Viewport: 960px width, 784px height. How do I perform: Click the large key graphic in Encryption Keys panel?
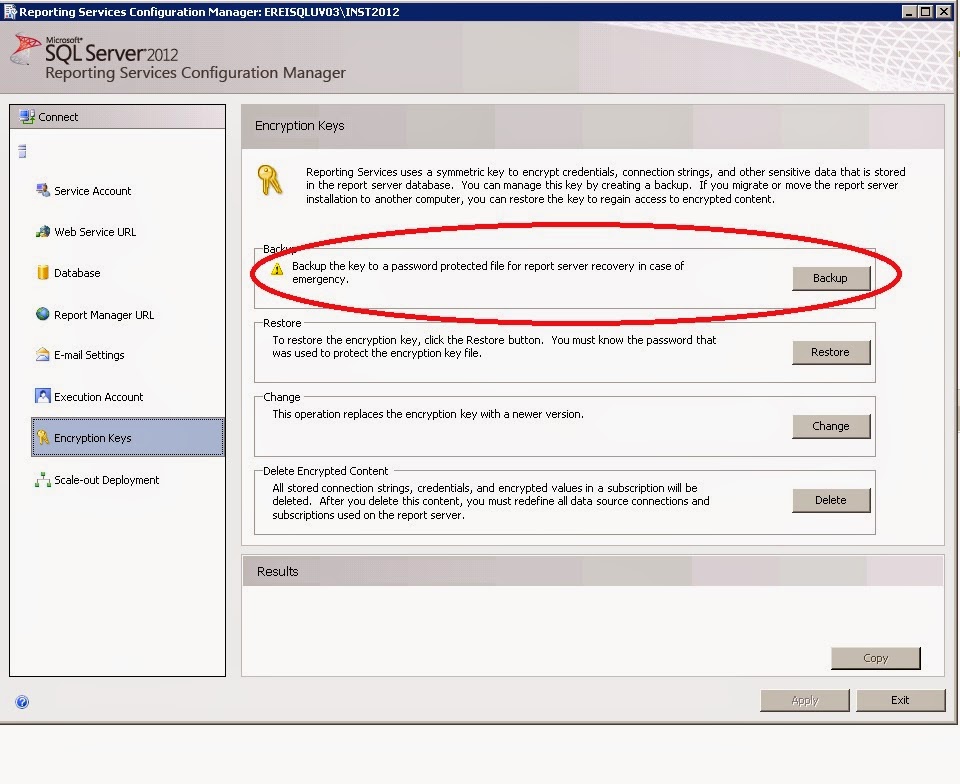click(271, 182)
